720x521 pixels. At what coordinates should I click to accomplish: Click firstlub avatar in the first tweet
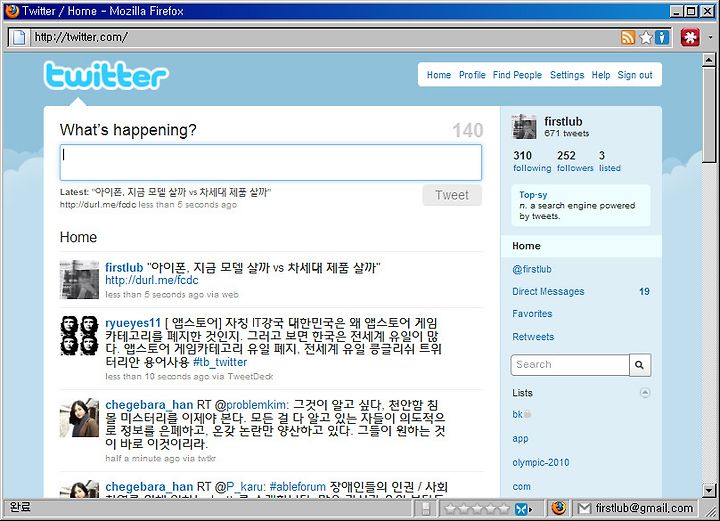coord(79,280)
